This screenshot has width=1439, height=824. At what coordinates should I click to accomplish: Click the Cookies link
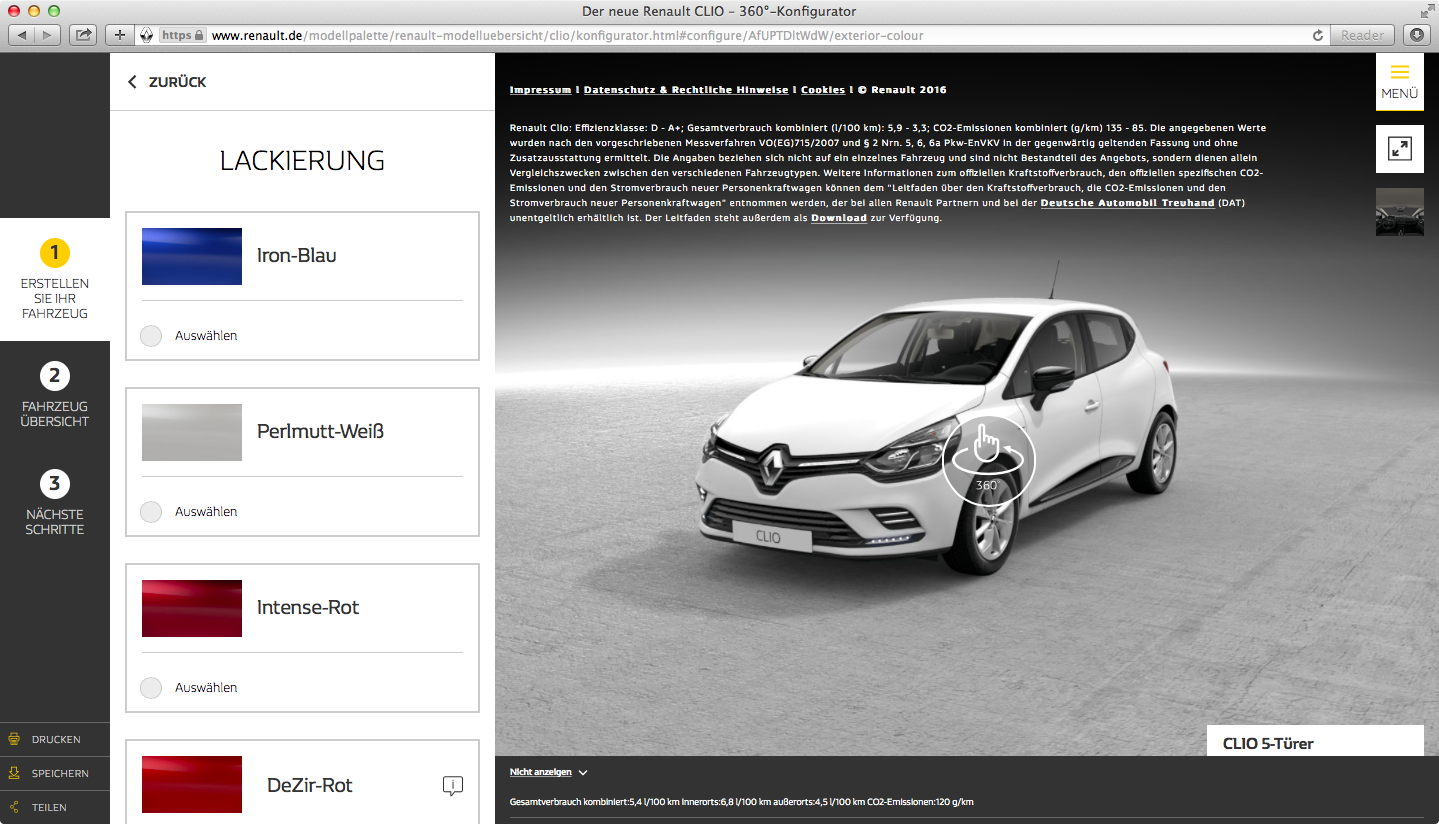[823, 90]
